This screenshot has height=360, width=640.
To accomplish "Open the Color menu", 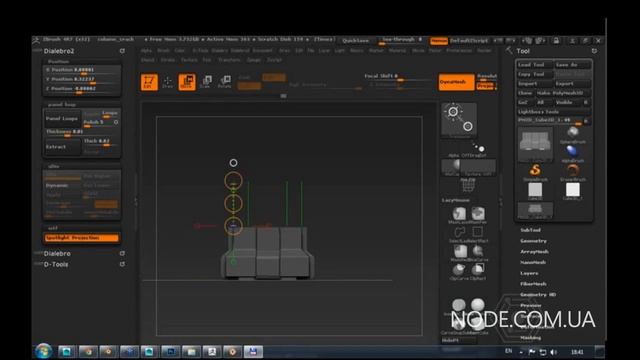I will [180, 51].
